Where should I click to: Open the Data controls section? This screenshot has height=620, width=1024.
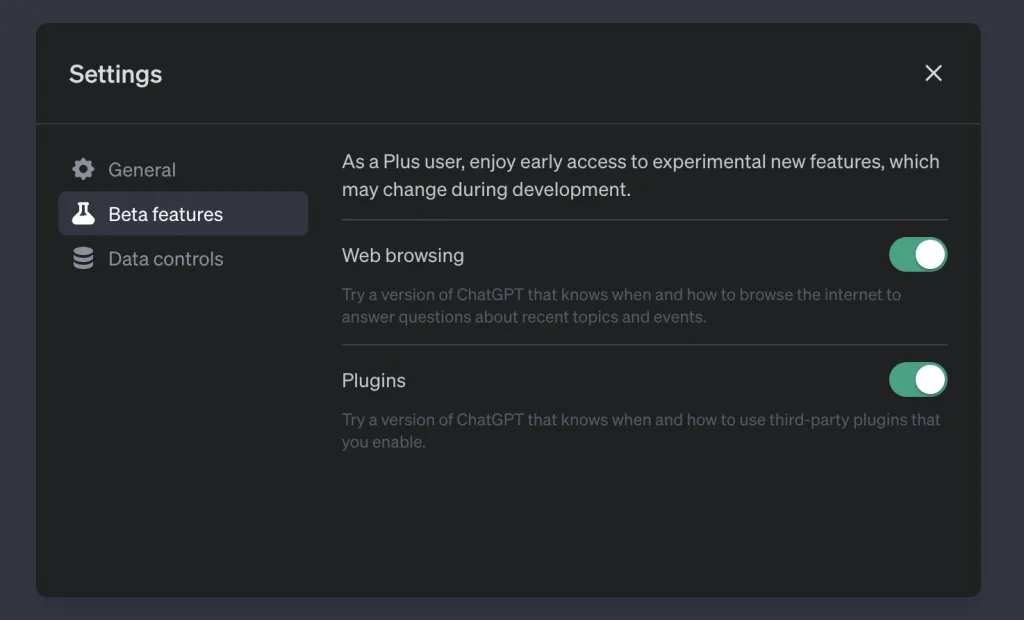pyautogui.click(x=165, y=258)
